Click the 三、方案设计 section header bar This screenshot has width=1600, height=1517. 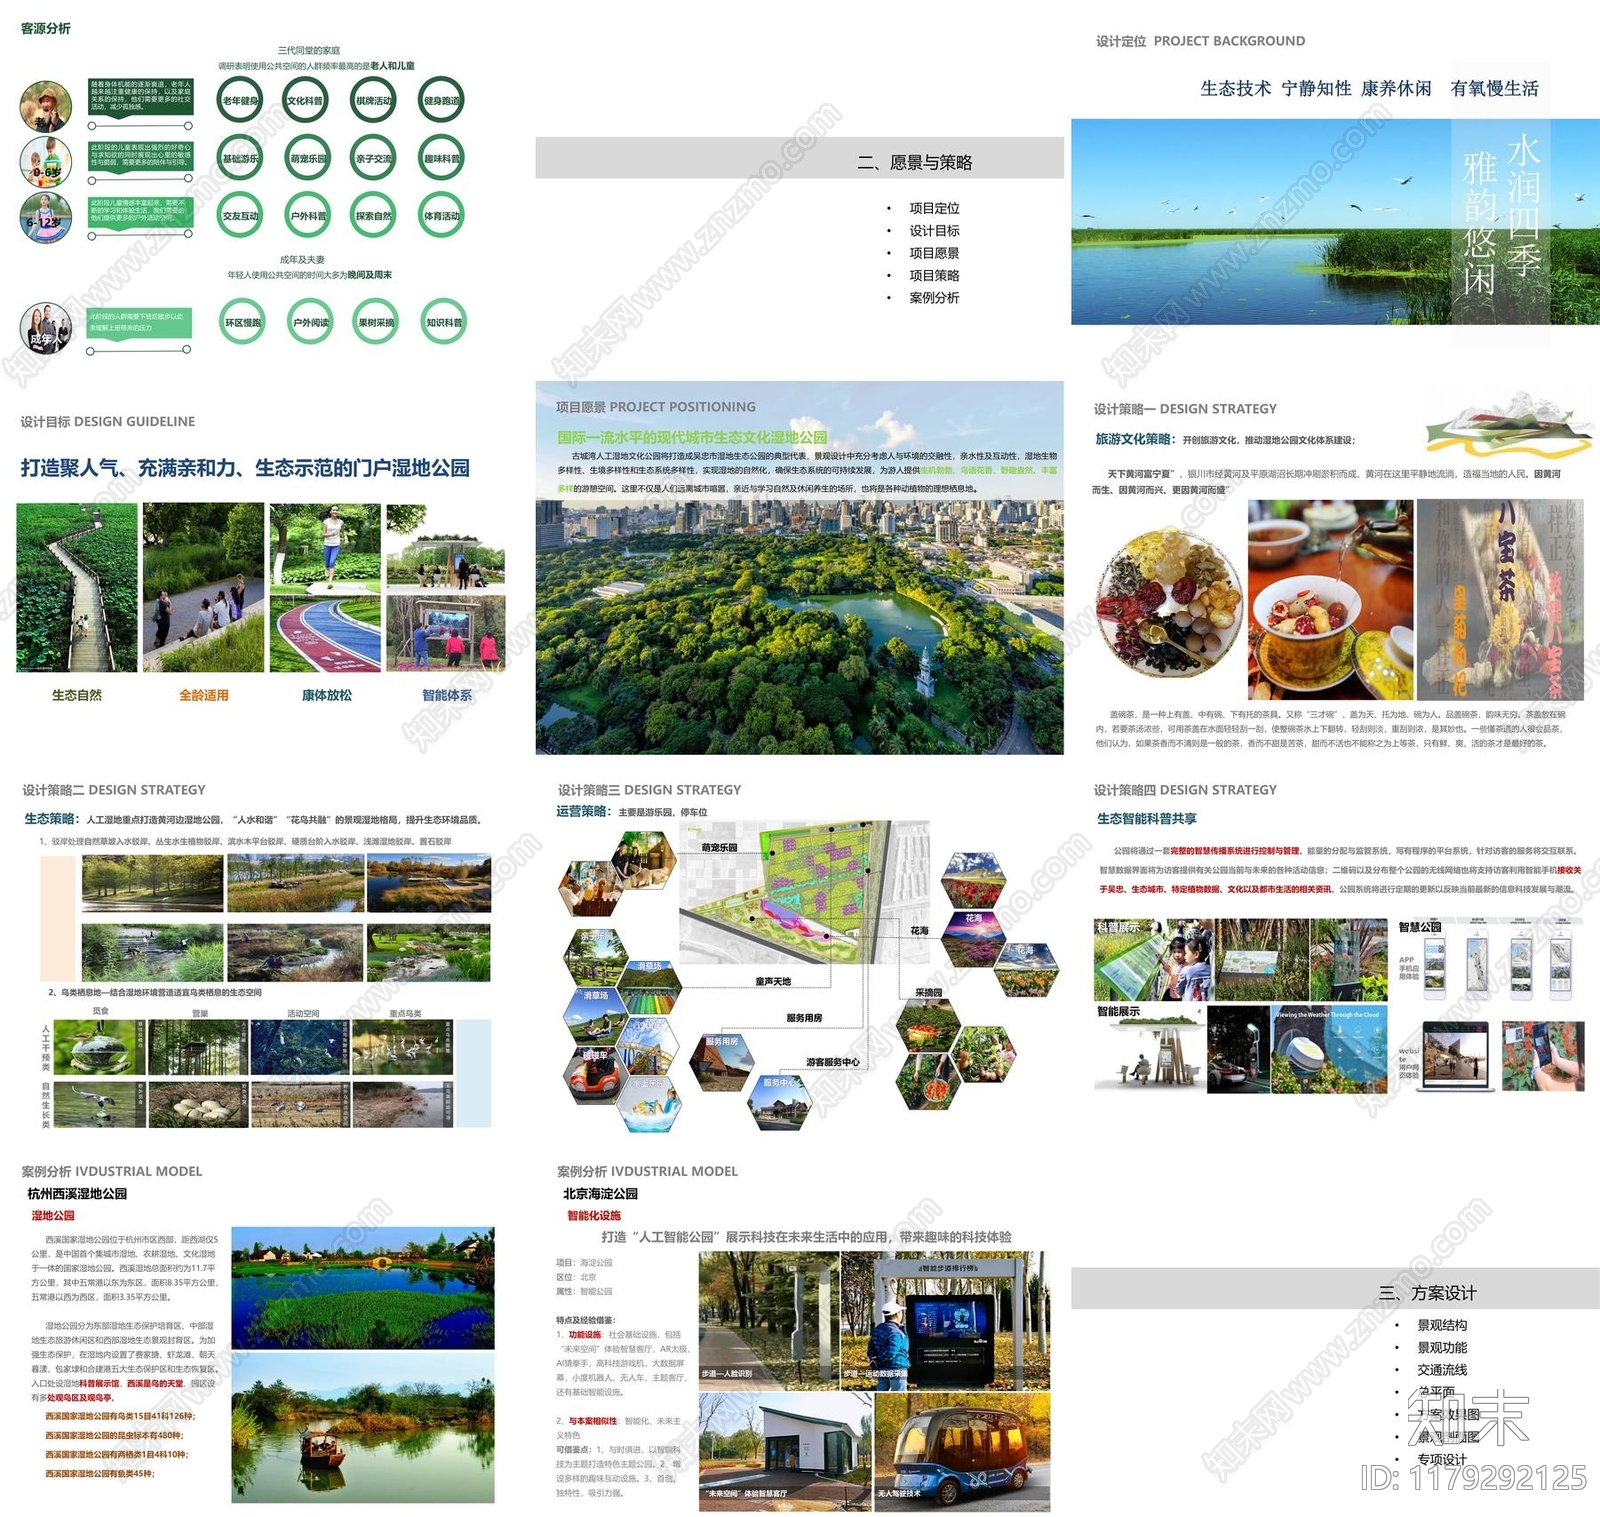click(x=1335, y=1289)
